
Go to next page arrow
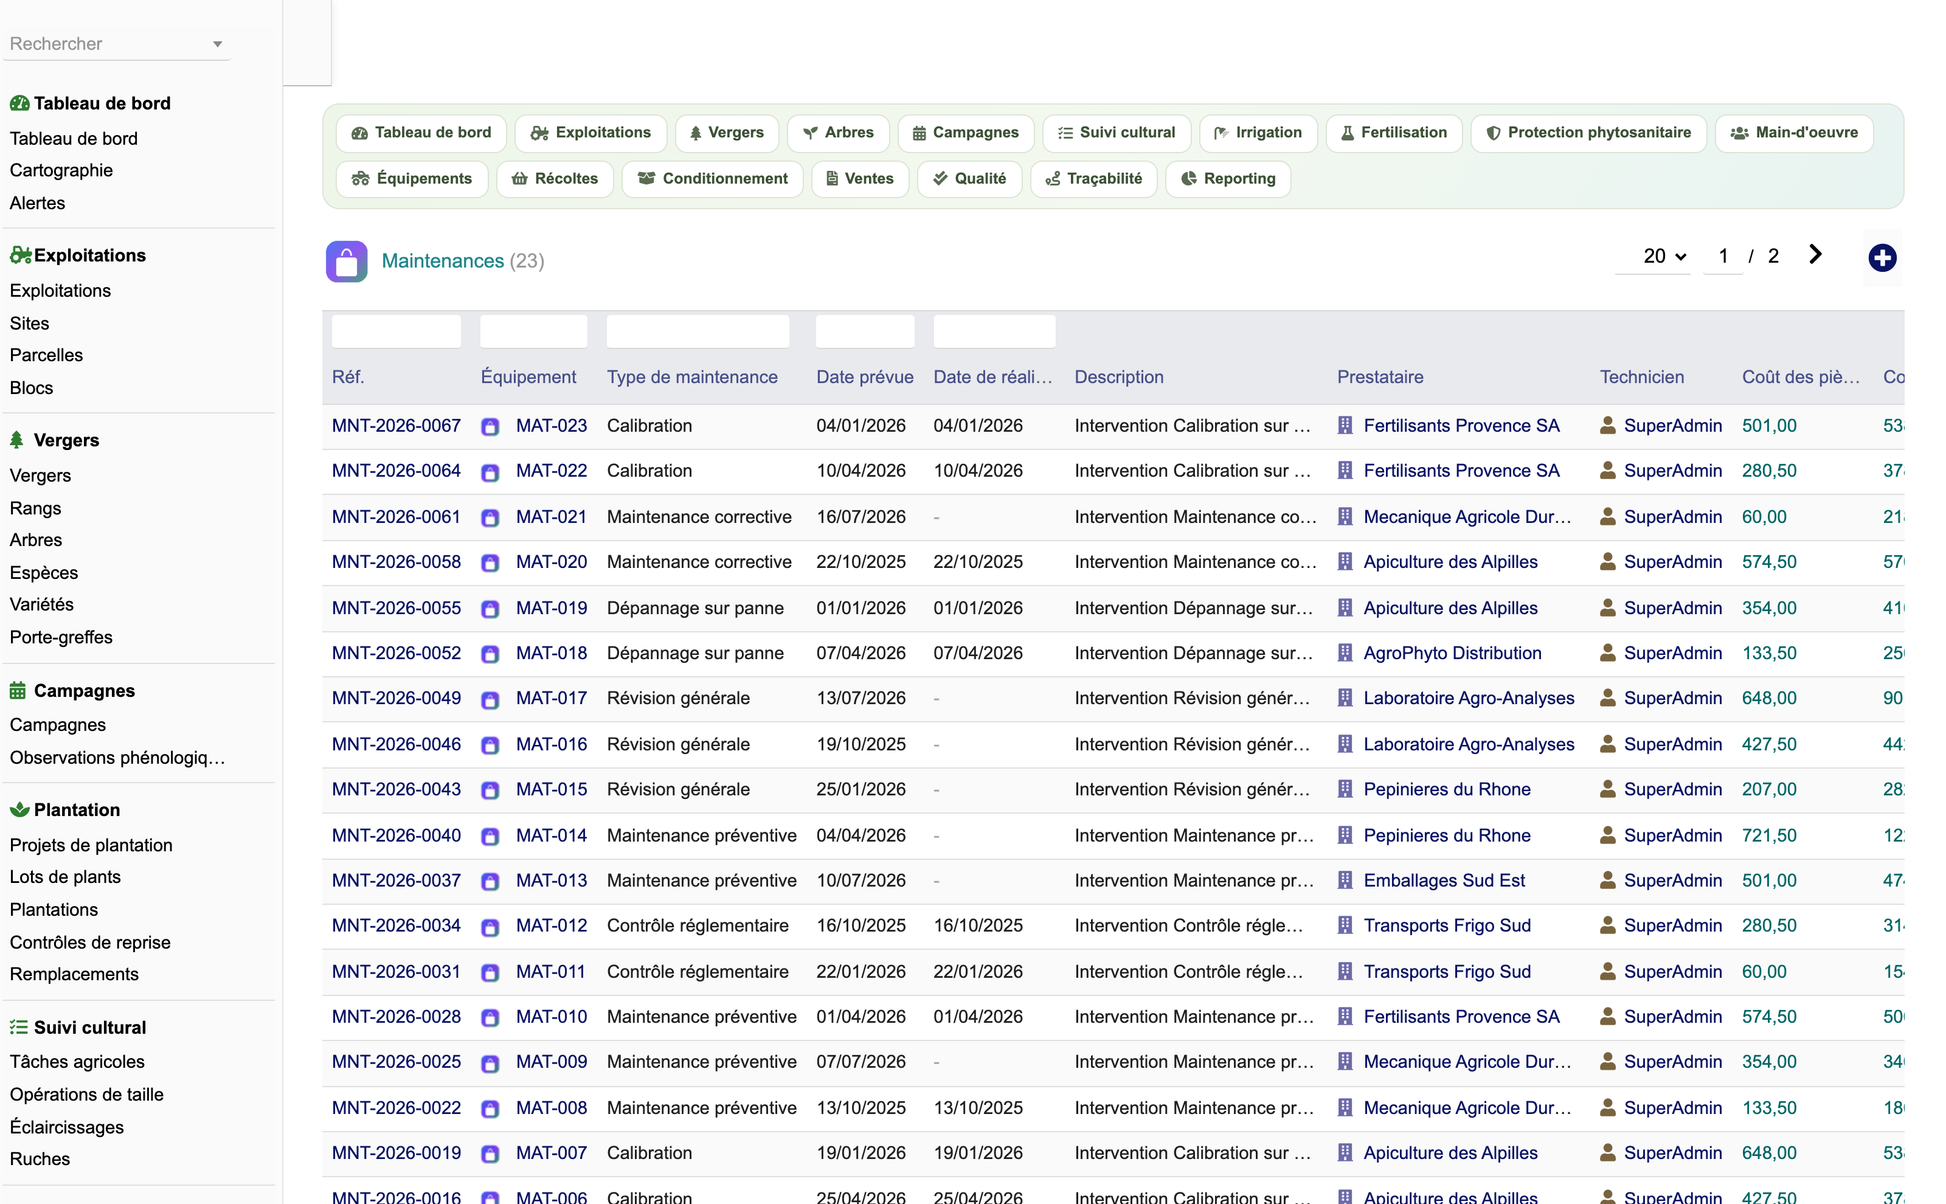tap(1815, 255)
